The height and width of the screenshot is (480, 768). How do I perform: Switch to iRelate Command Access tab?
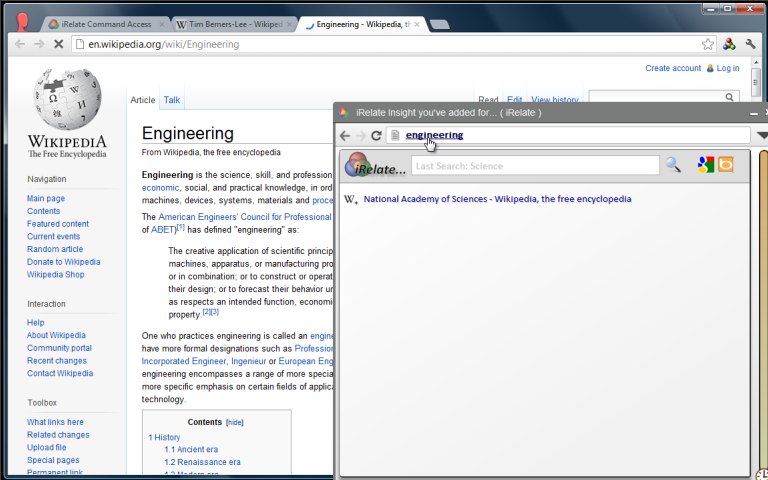click(106, 24)
